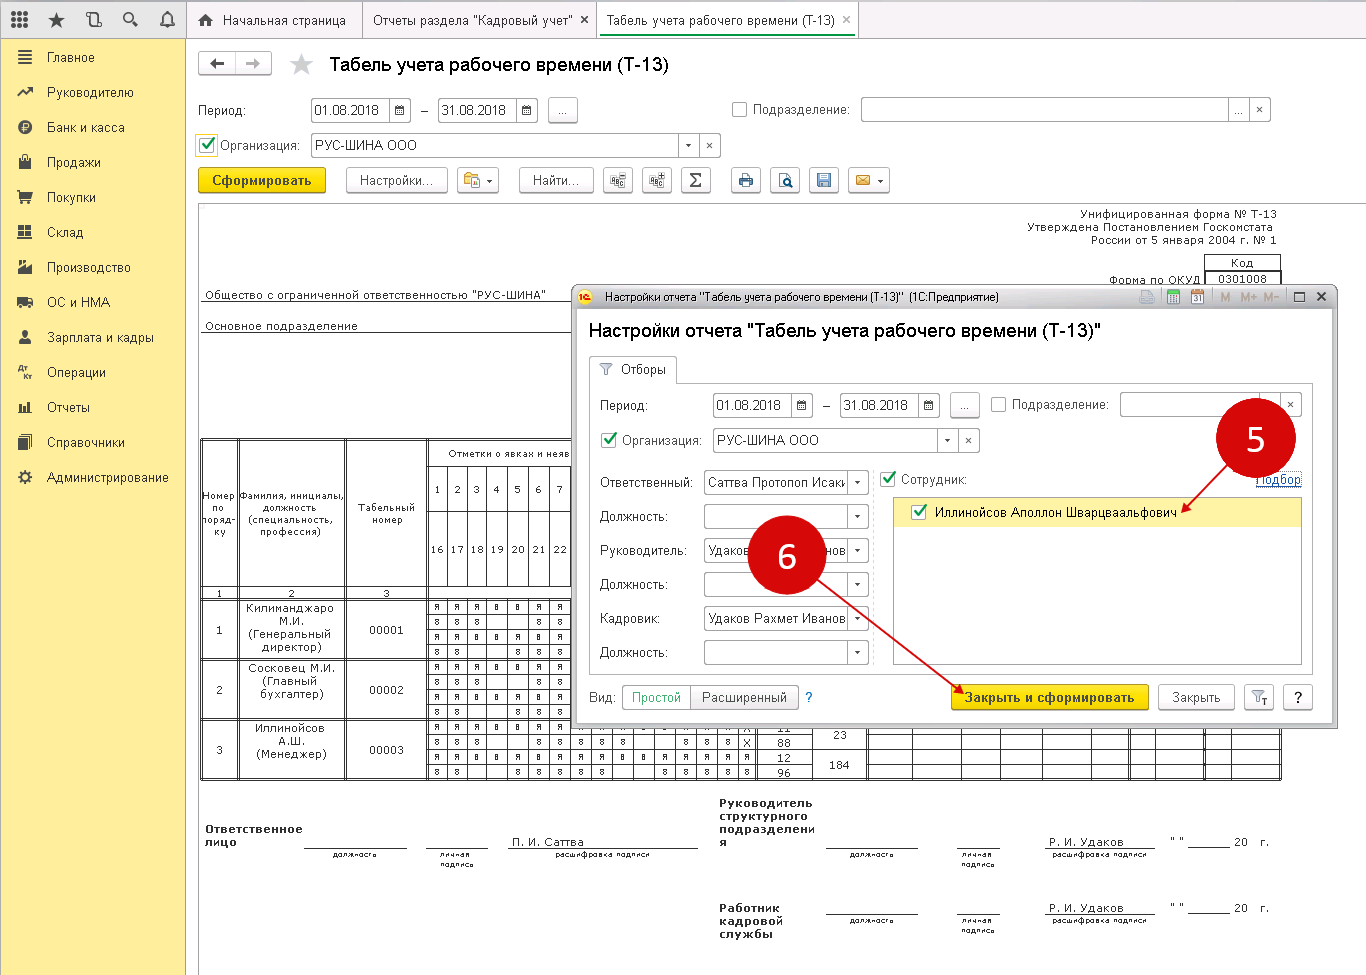Uncheck the Сотрудник checkbox in settings
The height and width of the screenshot is (975, 1366).
click(x=888, y=479)
